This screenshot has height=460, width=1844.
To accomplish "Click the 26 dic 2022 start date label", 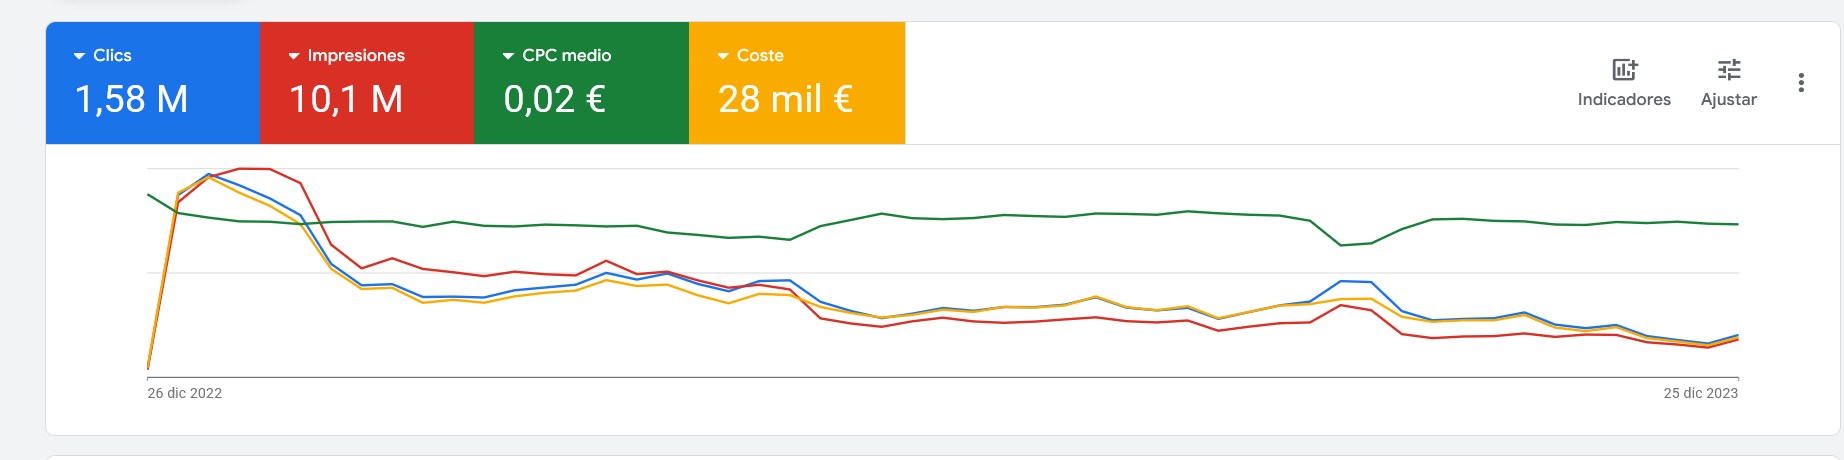I will [185, 393].
